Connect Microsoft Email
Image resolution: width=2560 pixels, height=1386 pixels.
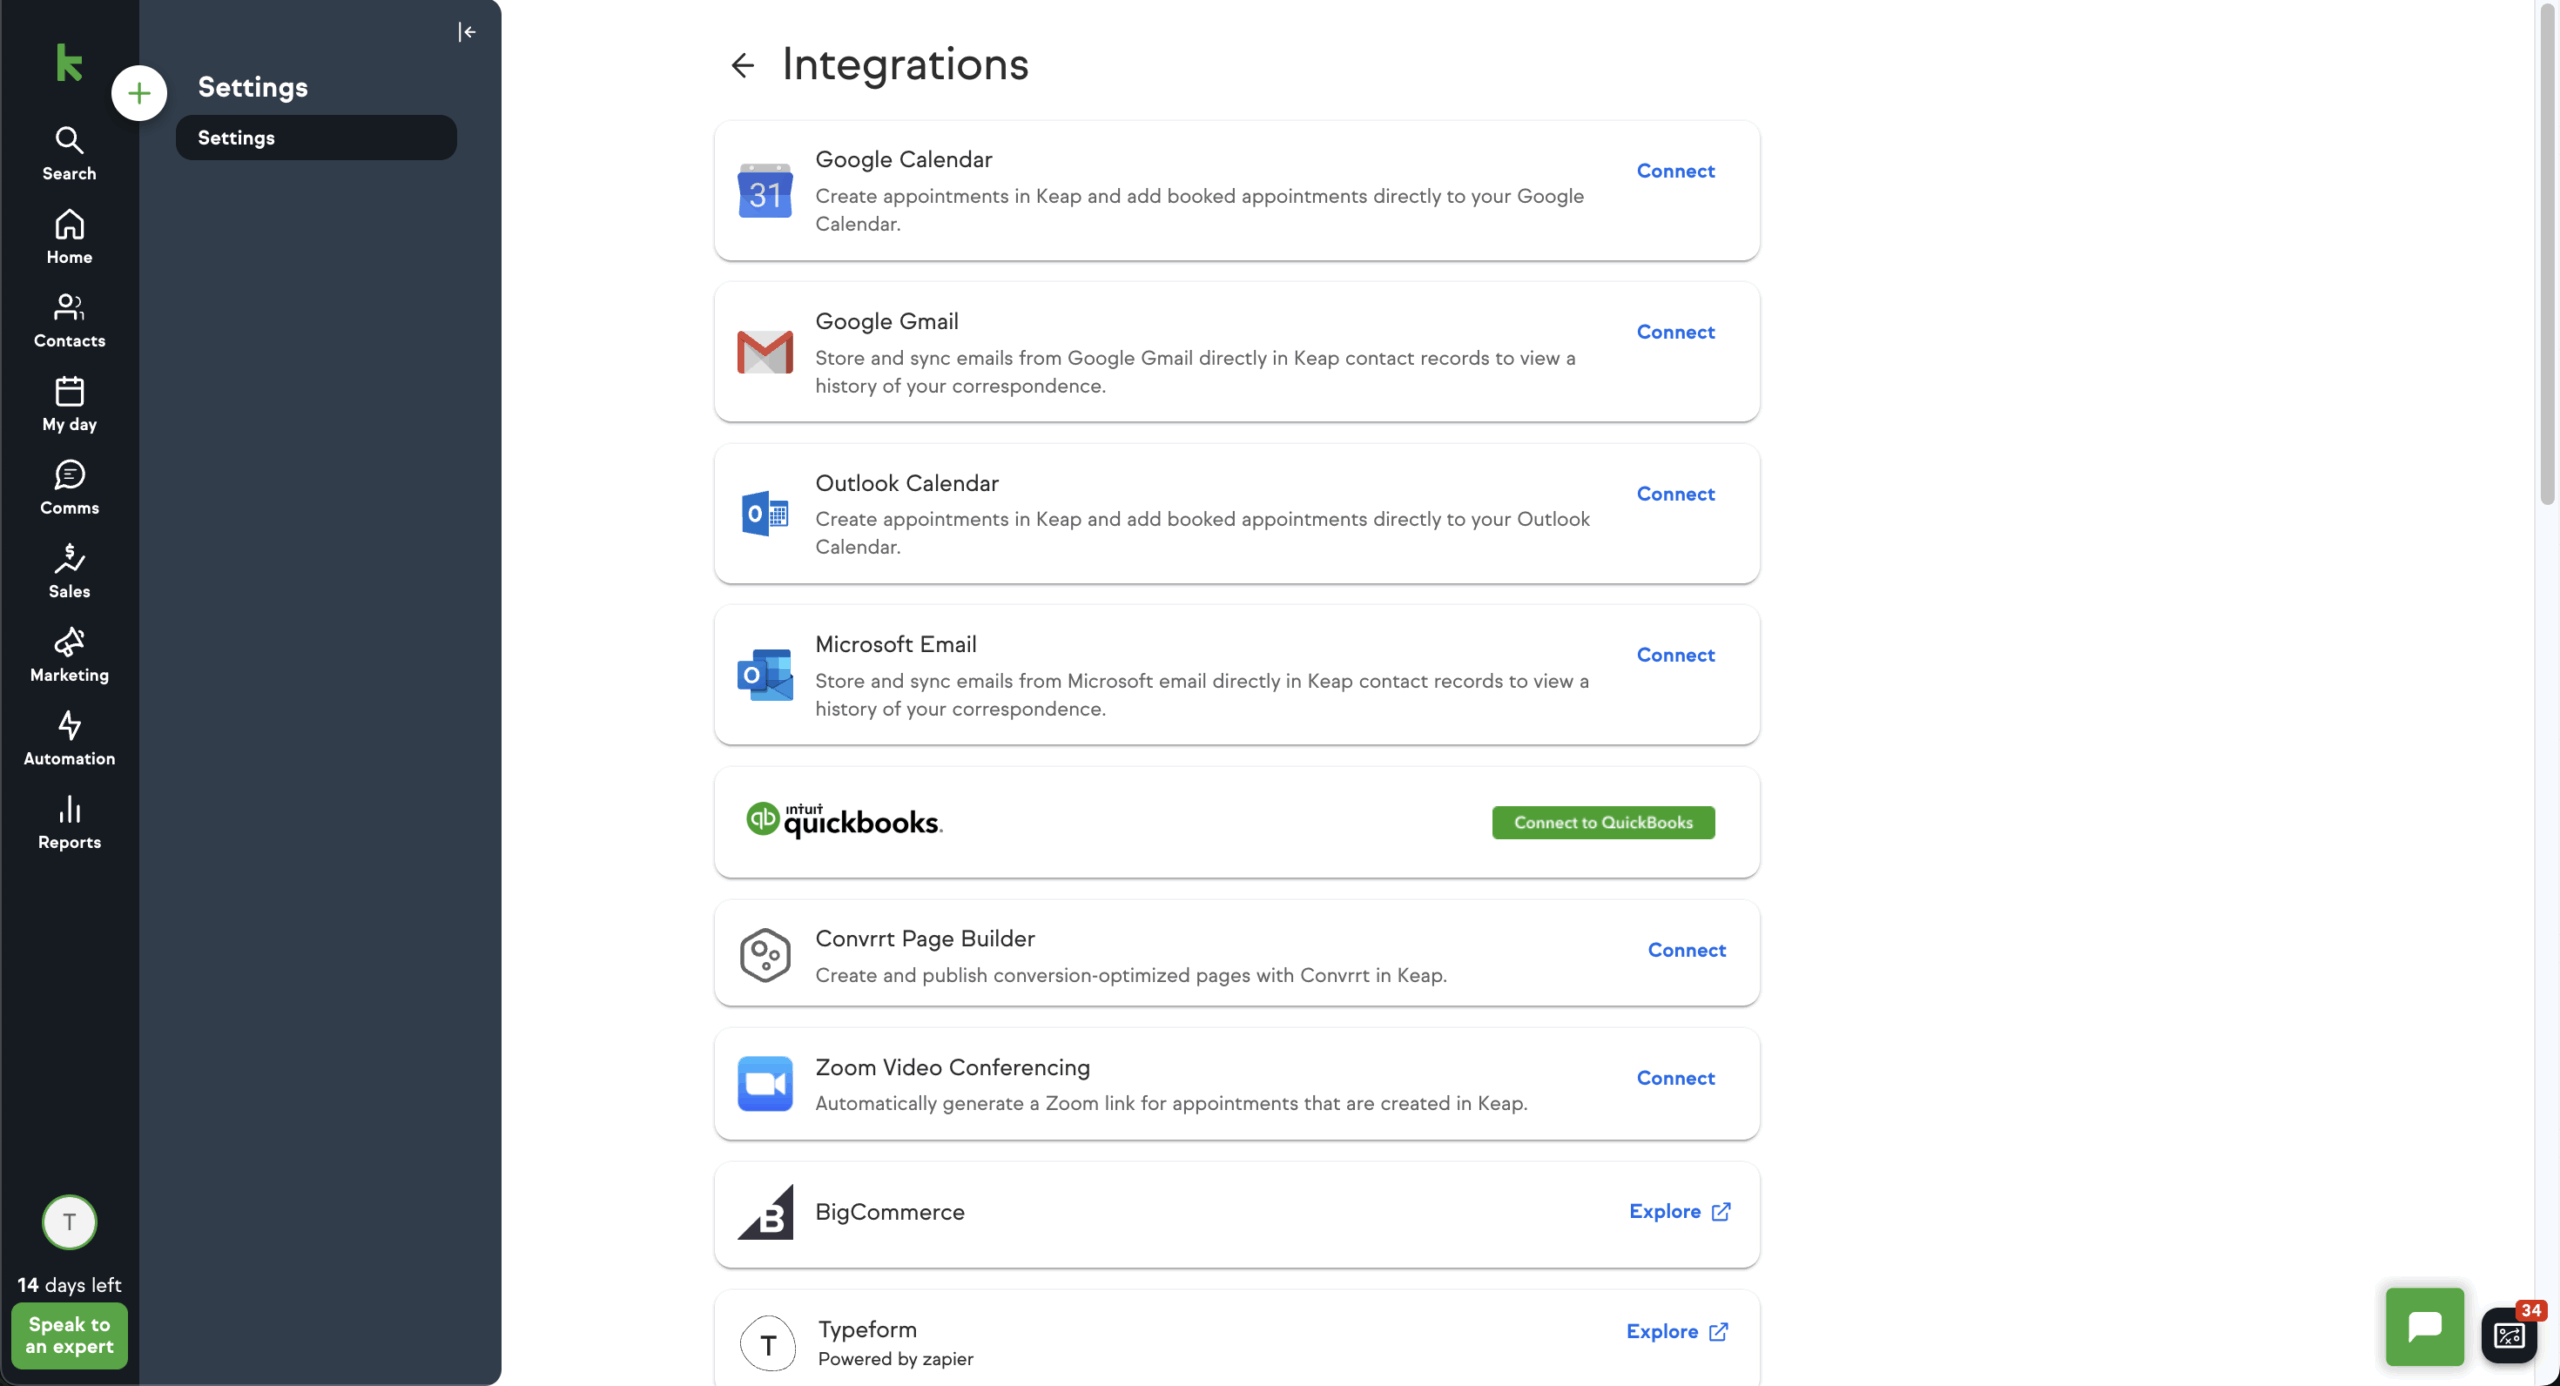click(1675, 655)
